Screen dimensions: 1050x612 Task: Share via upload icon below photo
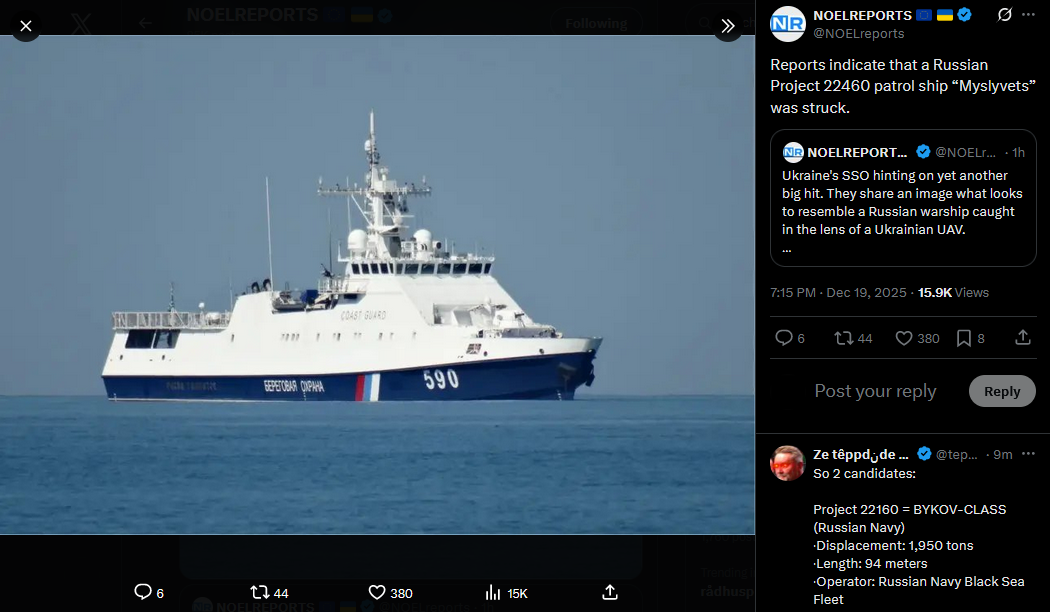pyautogui.click(x=609, y=592)
